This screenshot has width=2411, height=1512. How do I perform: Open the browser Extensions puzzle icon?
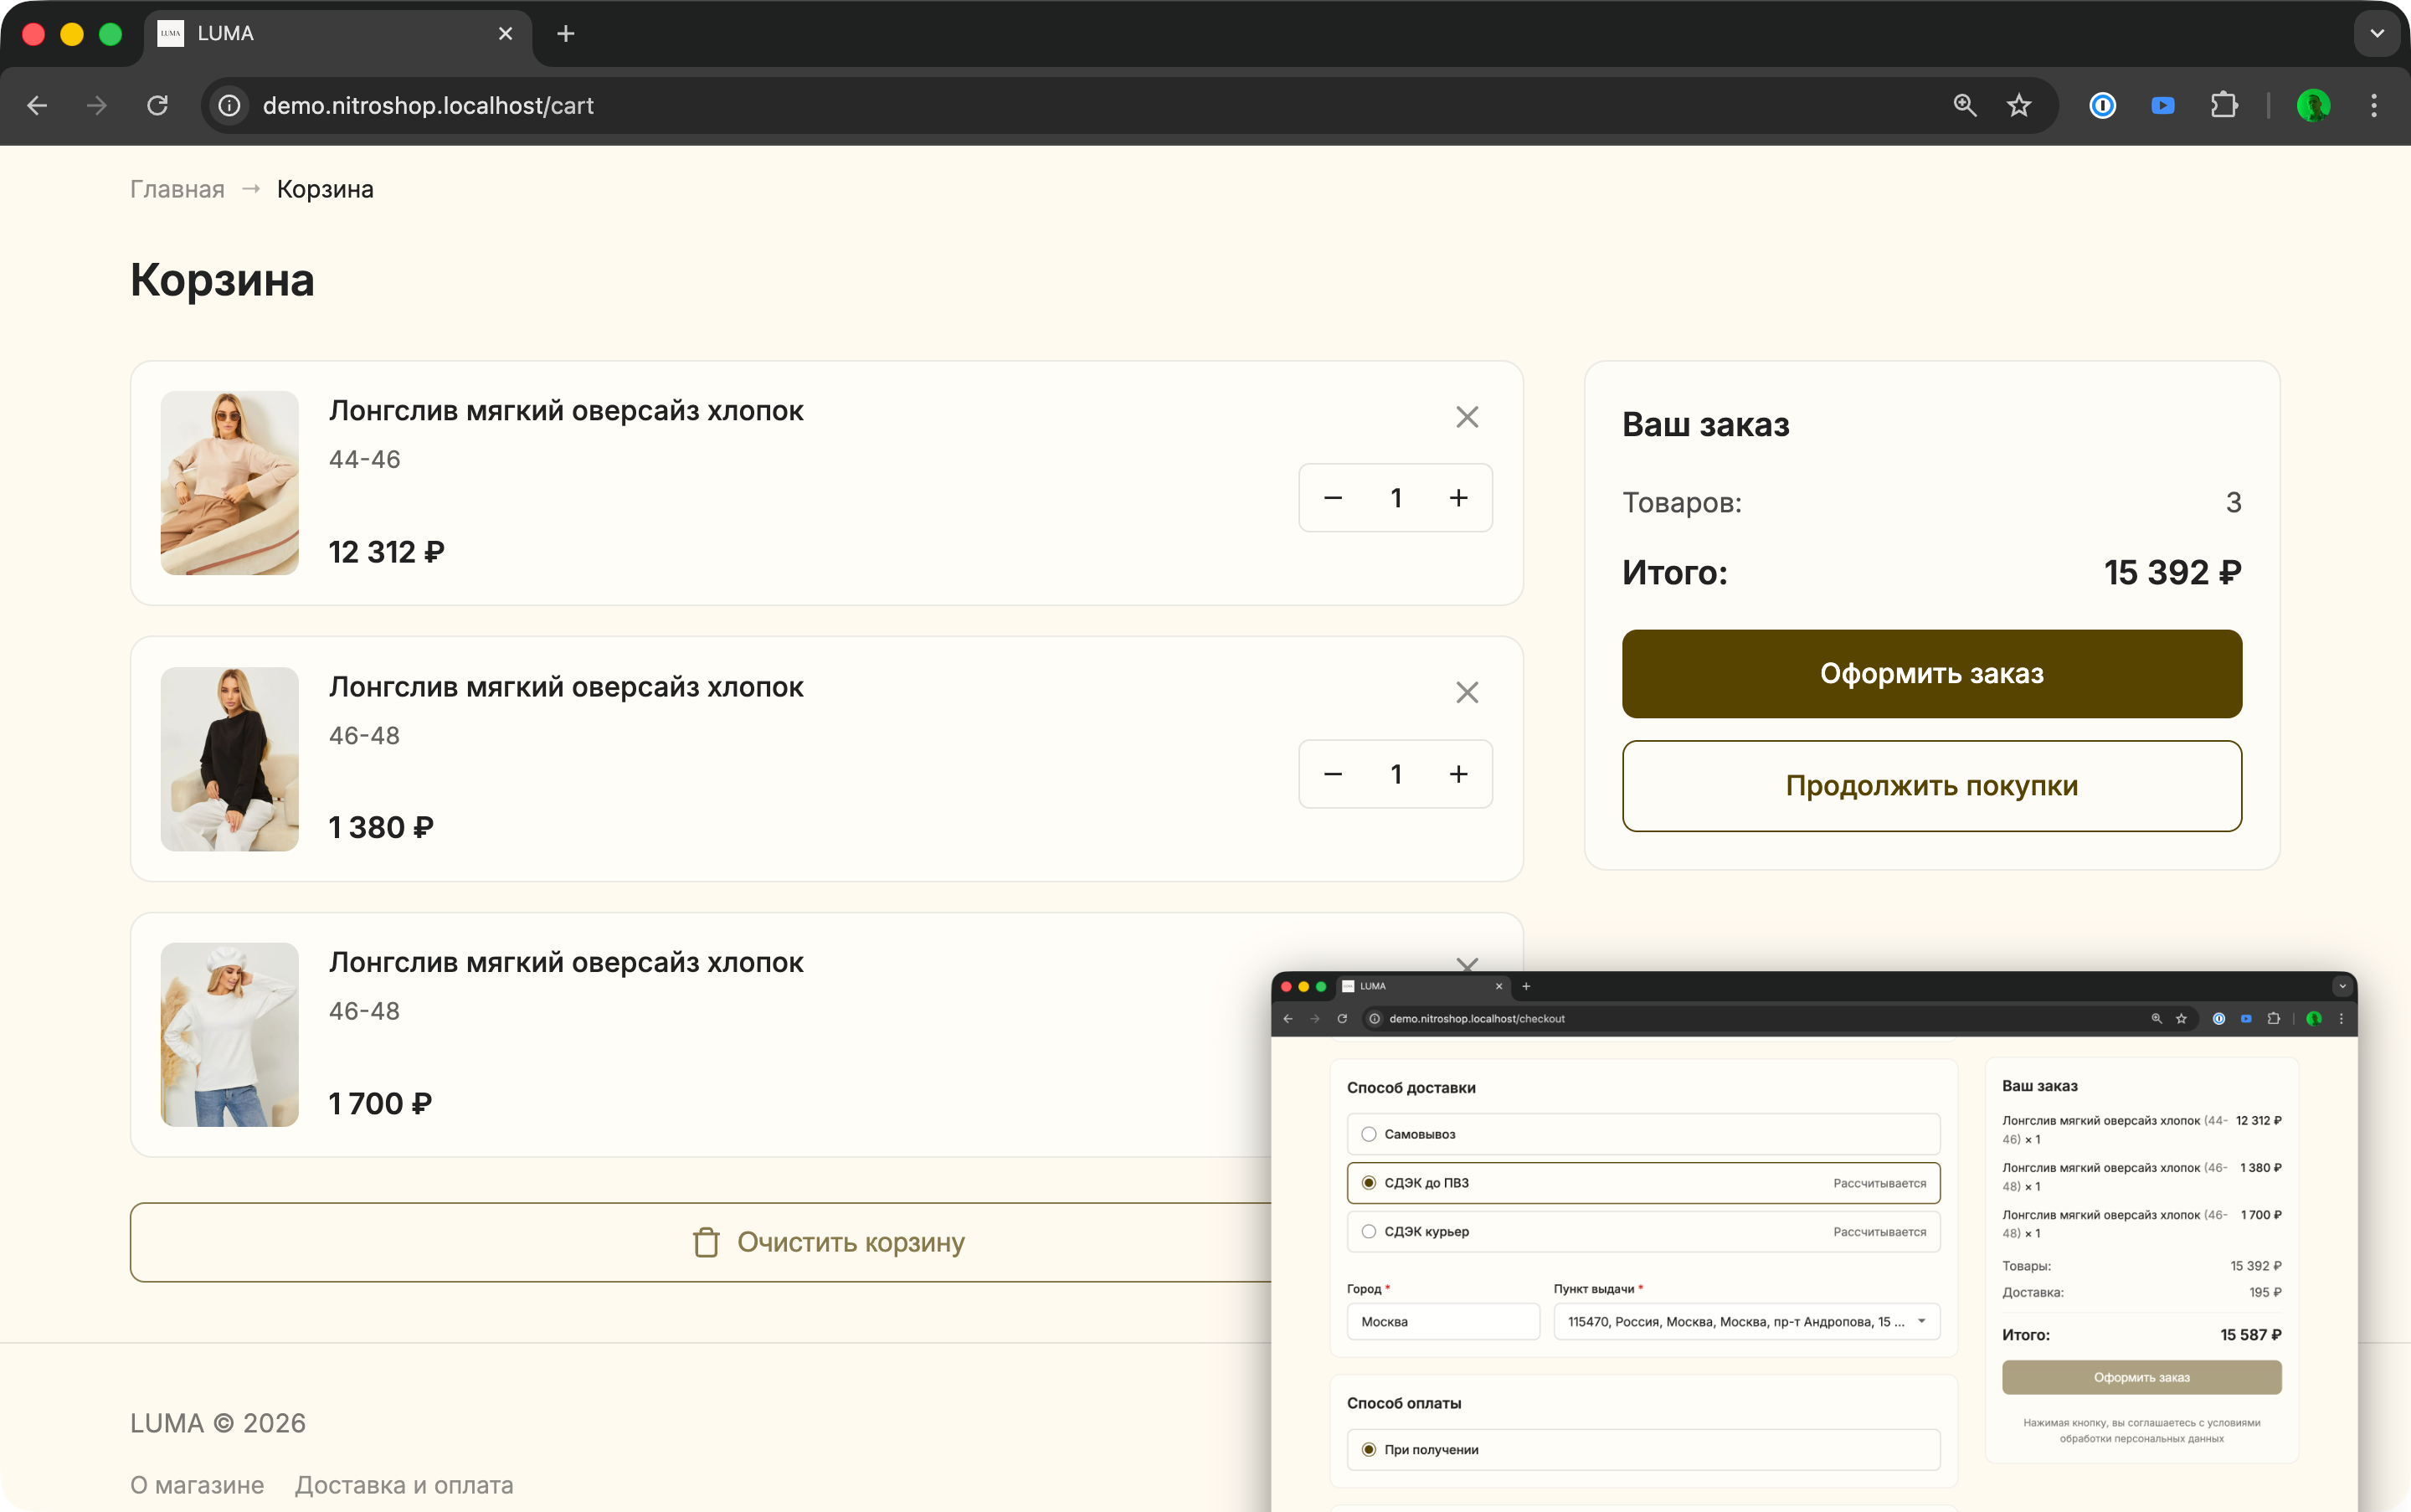pos(2223,105)
